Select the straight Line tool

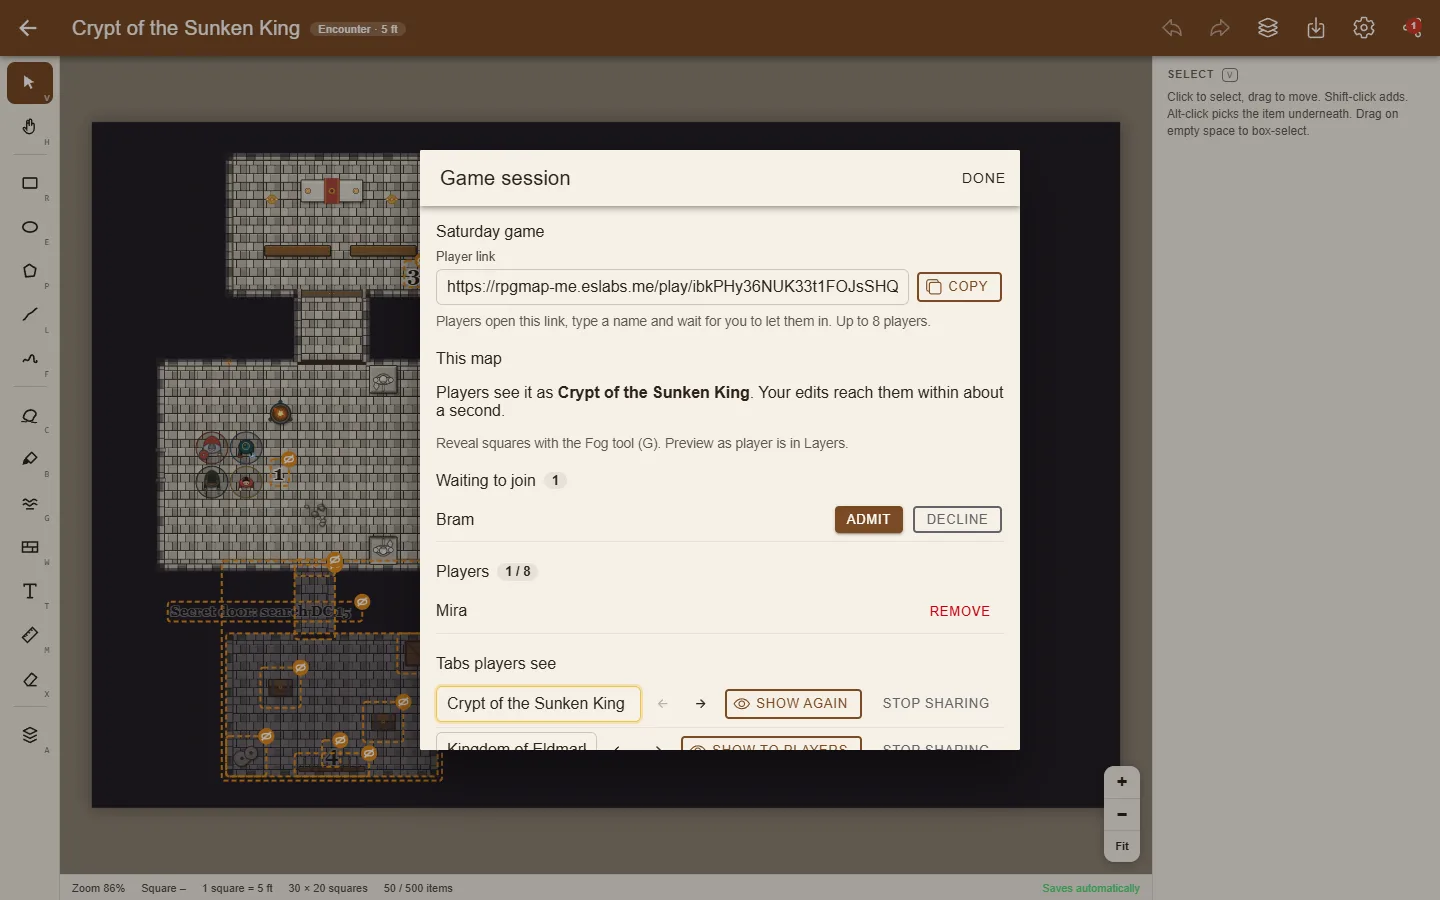coord(29,315)
